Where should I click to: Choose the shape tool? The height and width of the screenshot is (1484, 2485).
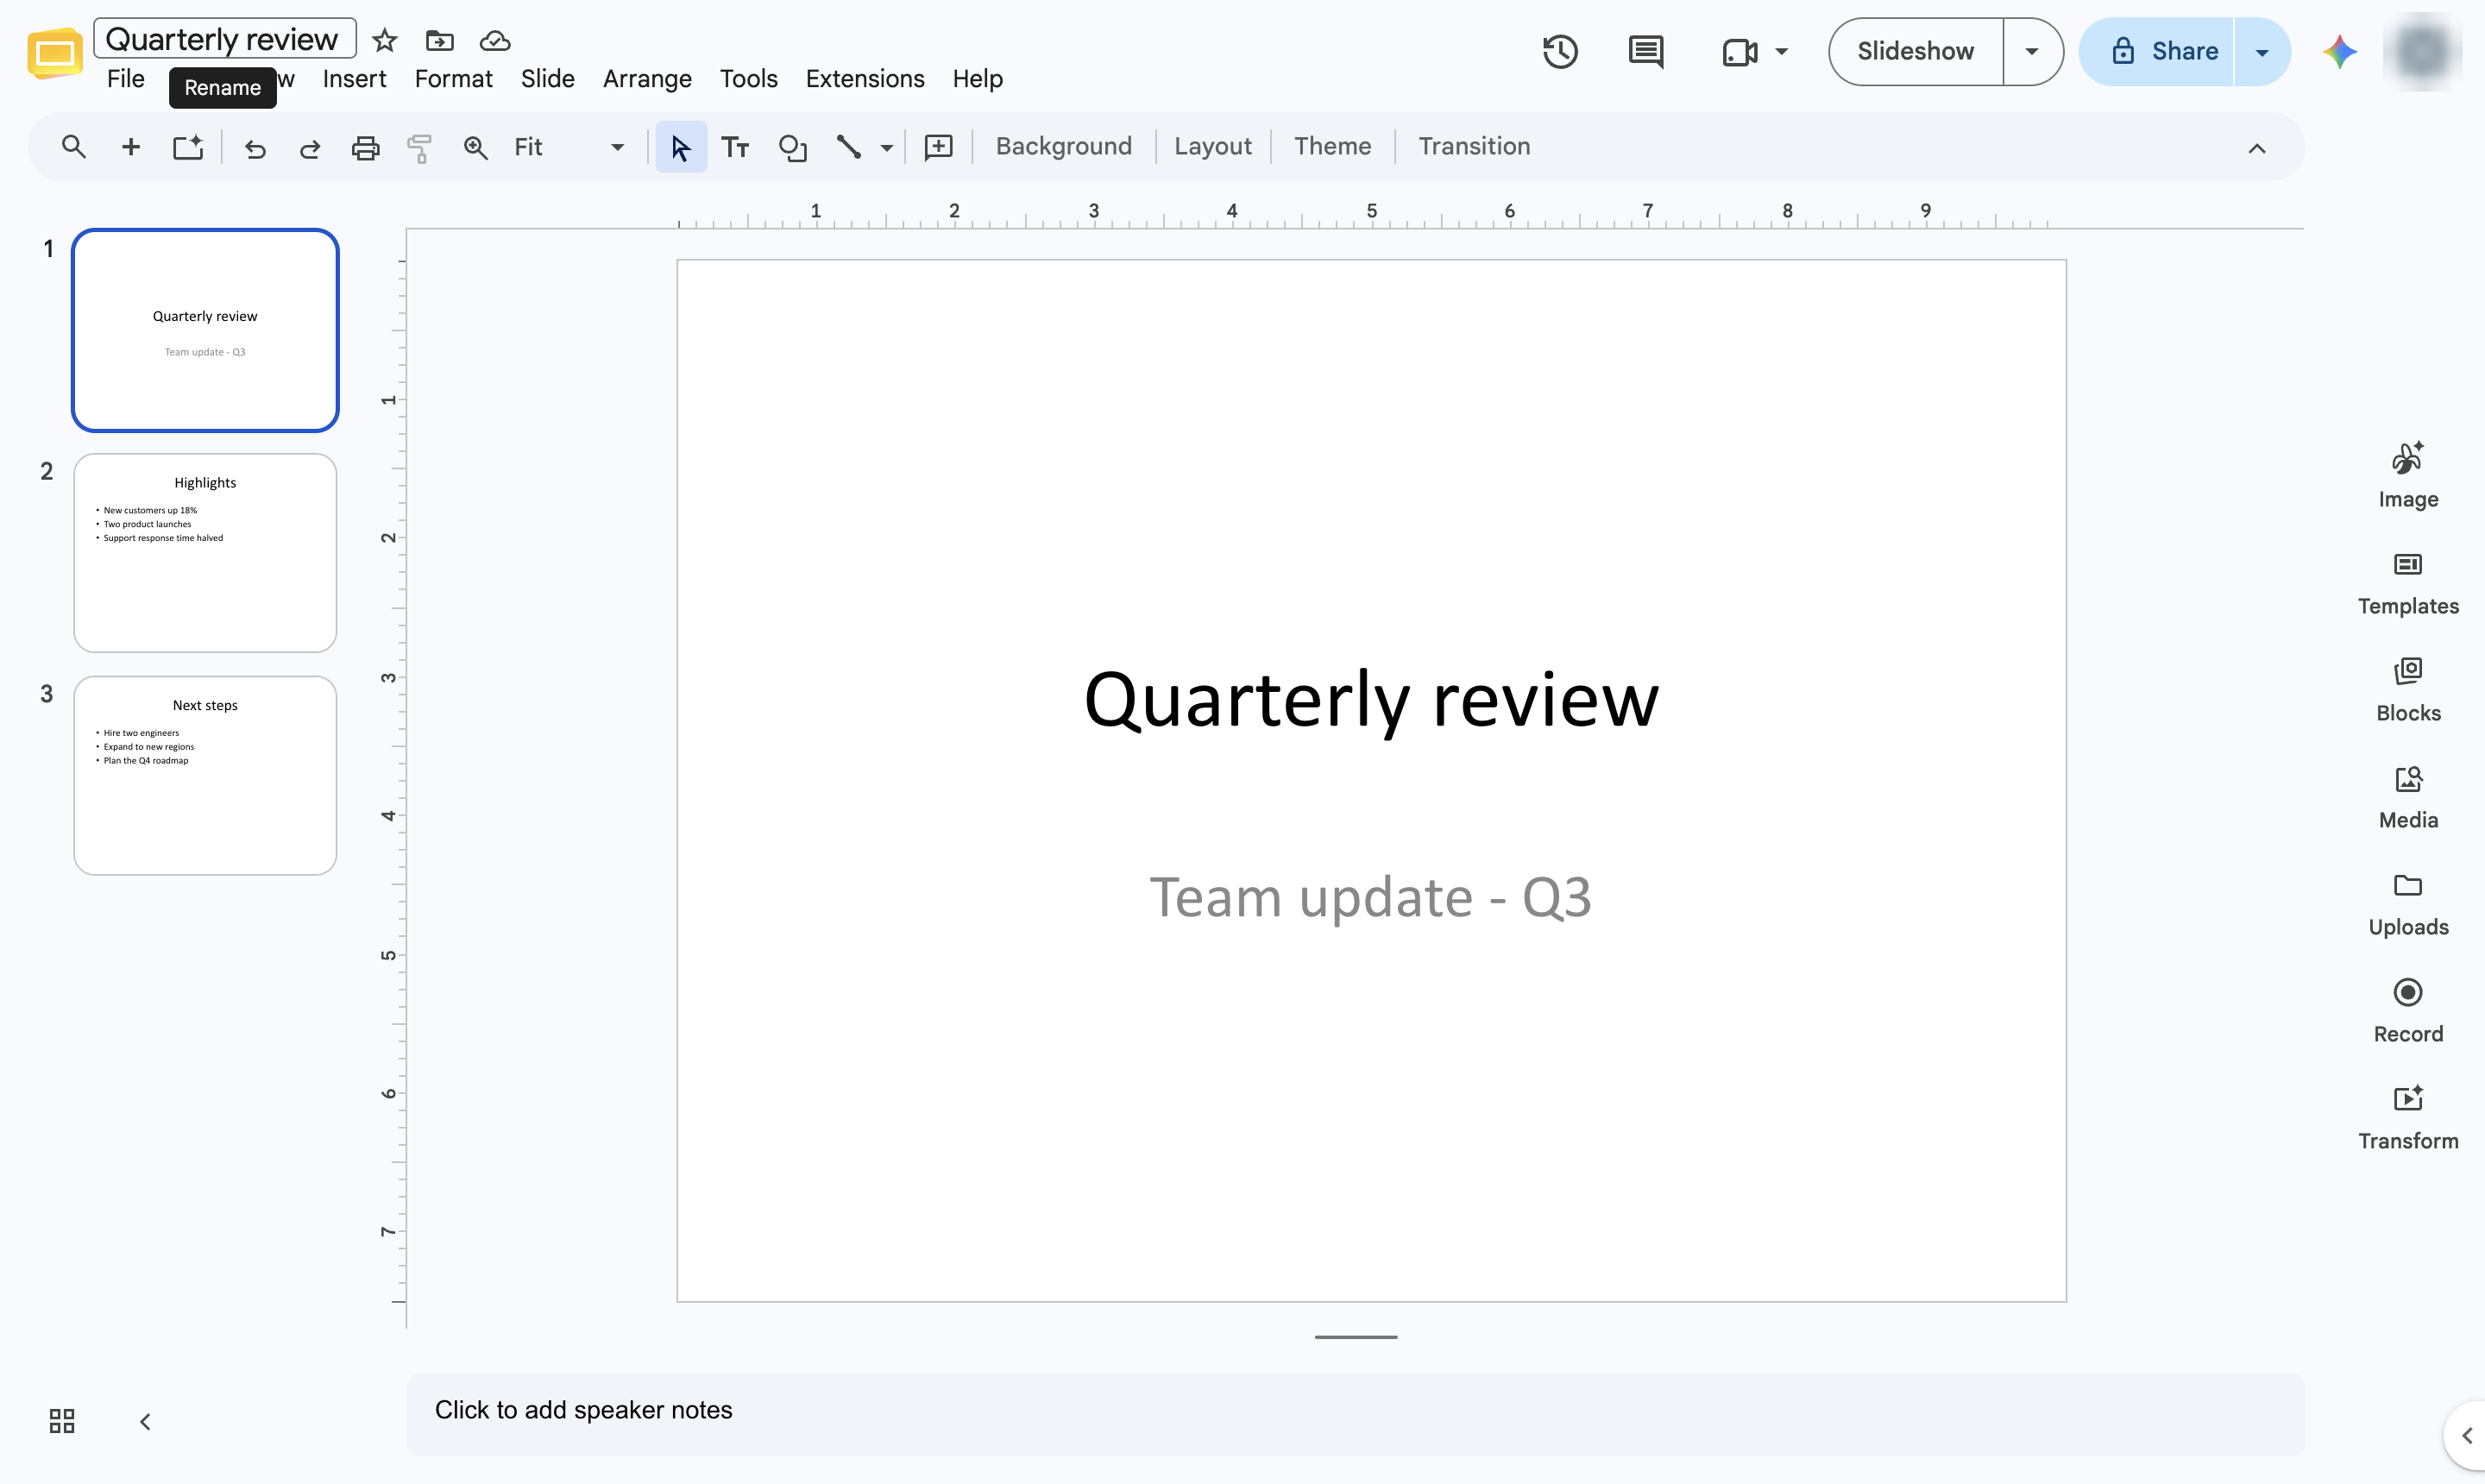793,148
